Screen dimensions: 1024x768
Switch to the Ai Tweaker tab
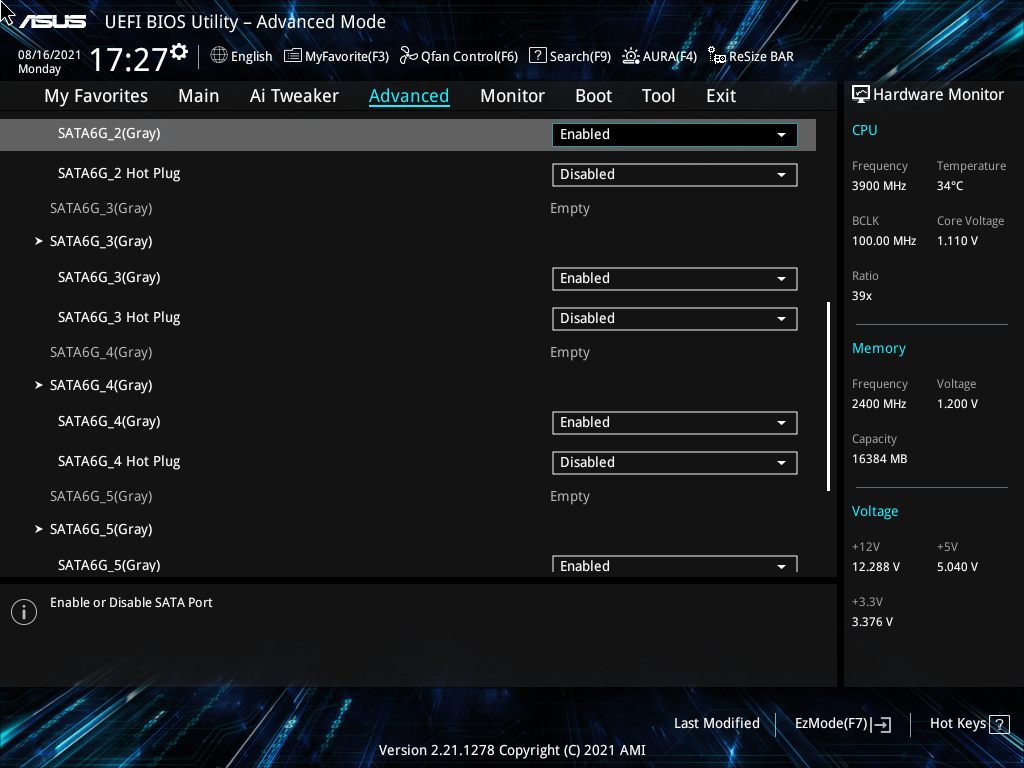pos(294,96)
